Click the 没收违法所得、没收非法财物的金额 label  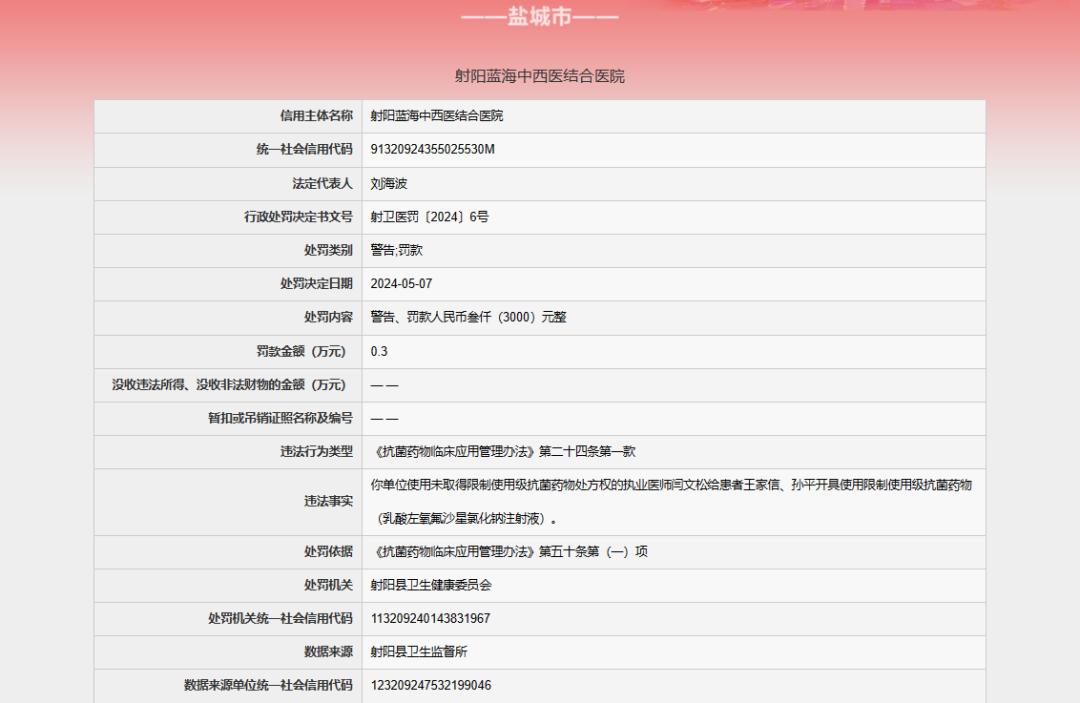(x=229, y=385)
